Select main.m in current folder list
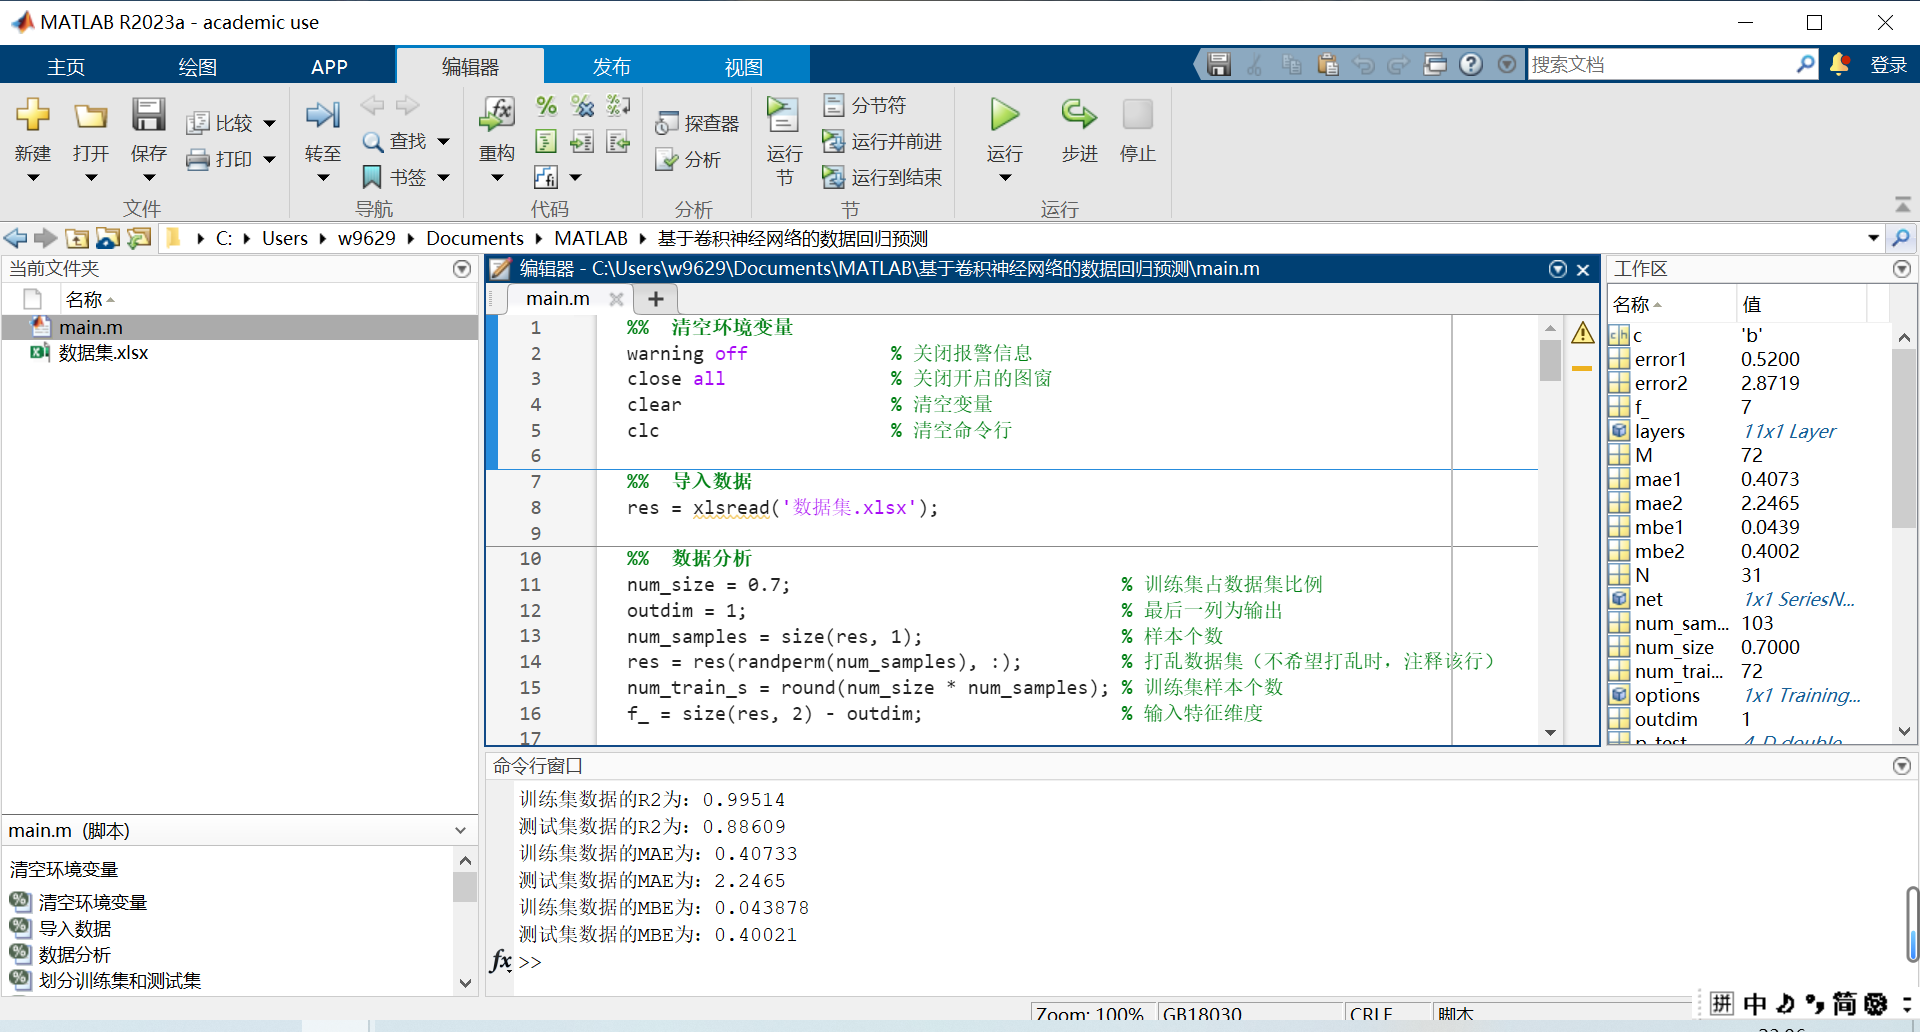 [x=240, y=327]
